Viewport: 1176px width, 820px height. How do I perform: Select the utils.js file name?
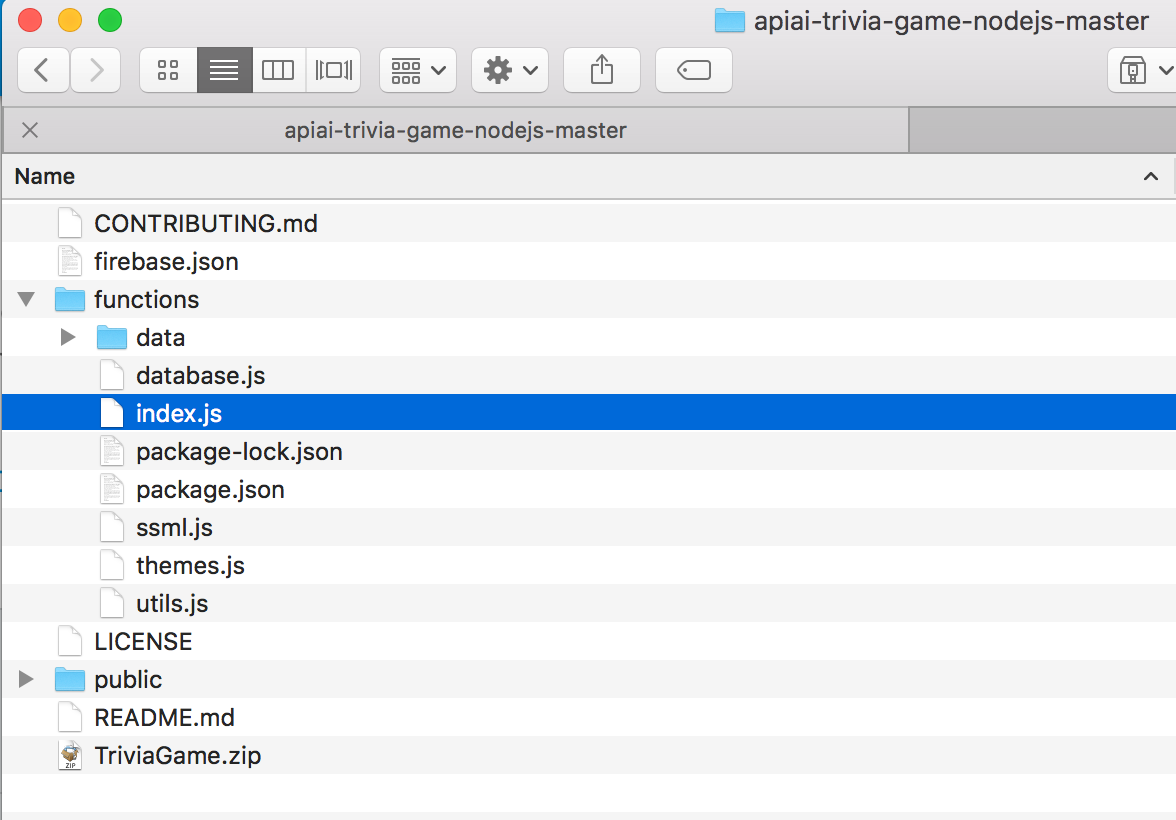pos(172,604)
